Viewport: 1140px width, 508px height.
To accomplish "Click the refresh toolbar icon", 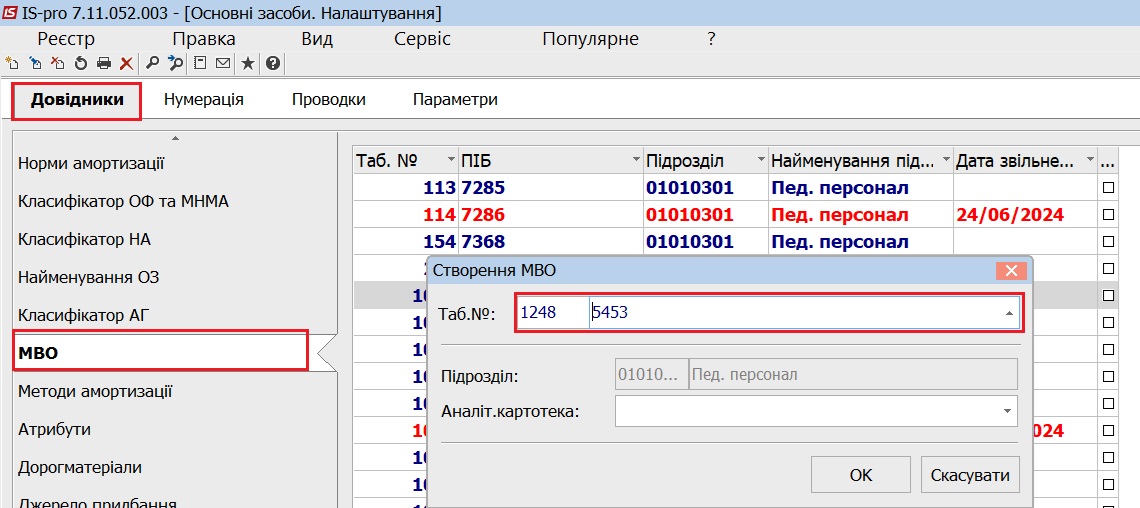I will (x=80, y=64).
